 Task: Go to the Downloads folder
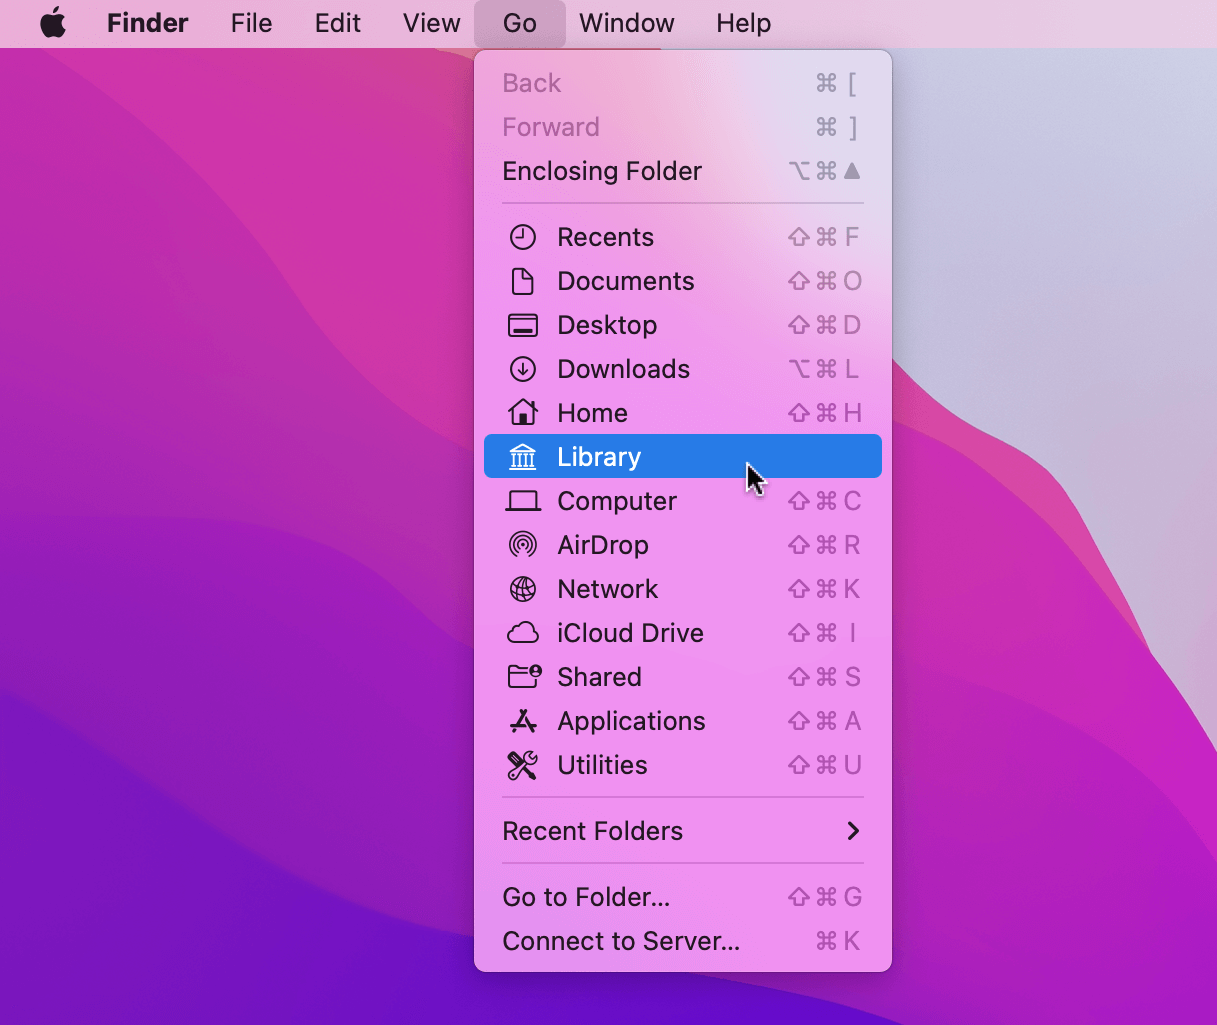683,369
